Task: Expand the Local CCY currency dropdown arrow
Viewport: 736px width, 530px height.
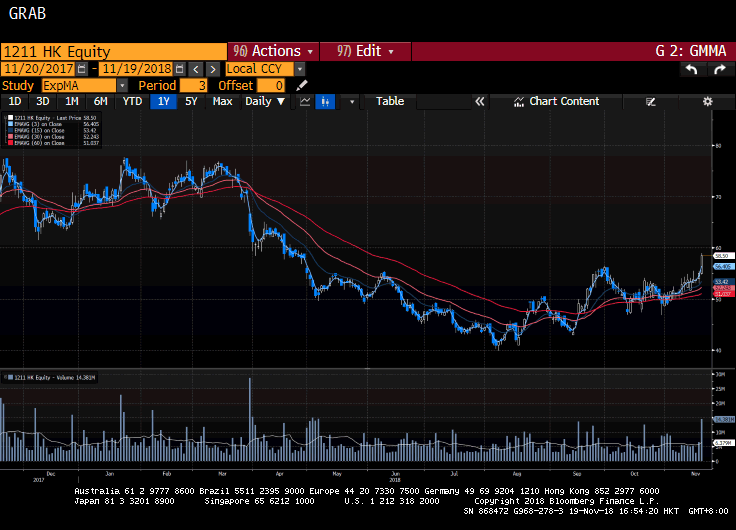Action: (300, 69)
